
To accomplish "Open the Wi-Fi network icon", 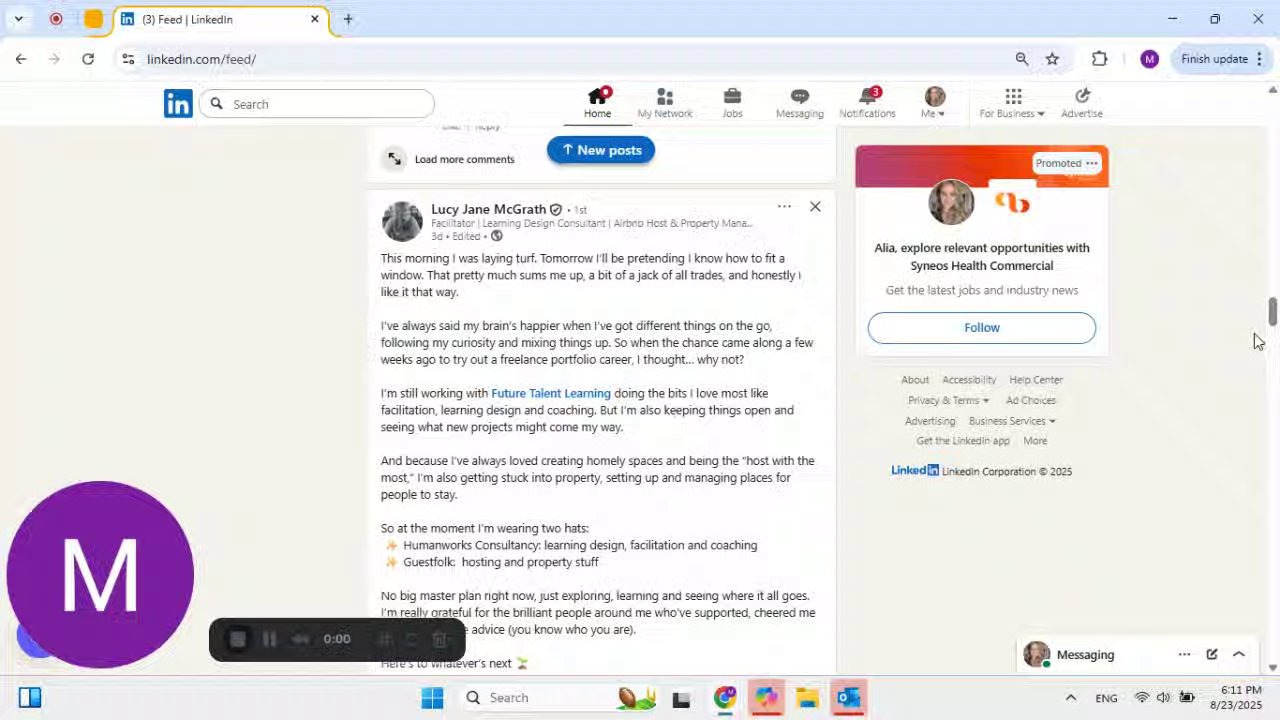I will tap(1141, 698).
